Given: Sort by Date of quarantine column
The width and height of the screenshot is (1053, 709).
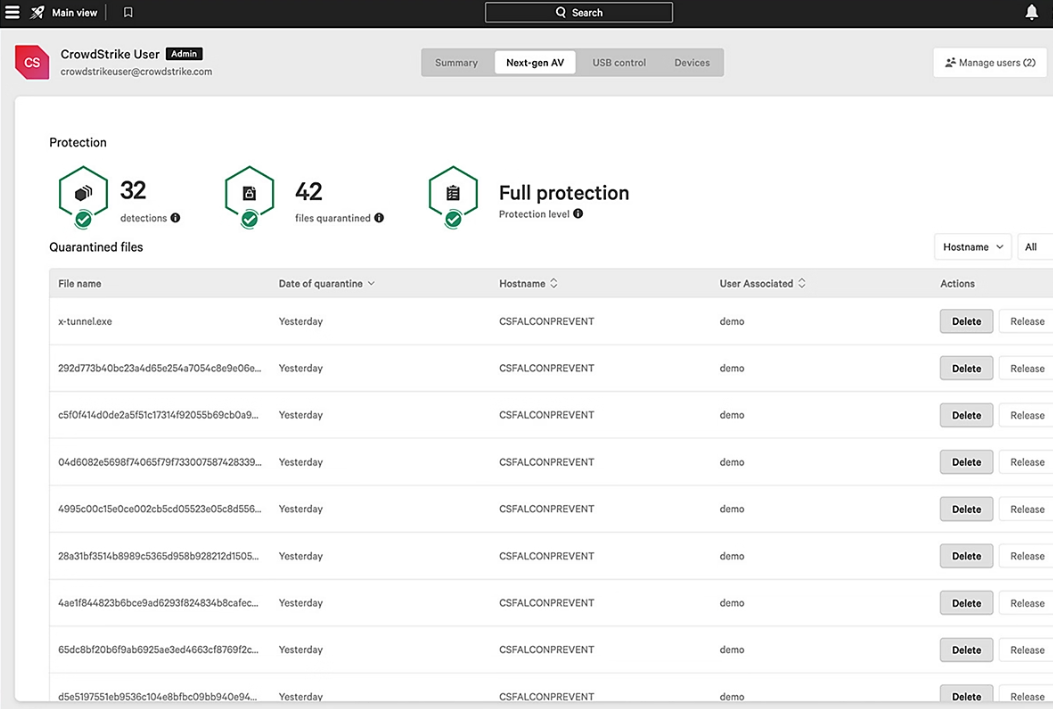Looking at the screenshot, I should [x=327, y=284].
